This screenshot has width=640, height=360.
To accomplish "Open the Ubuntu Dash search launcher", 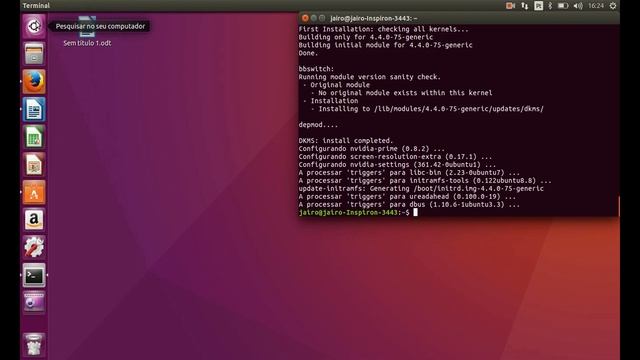I will (x=34, y=26).
